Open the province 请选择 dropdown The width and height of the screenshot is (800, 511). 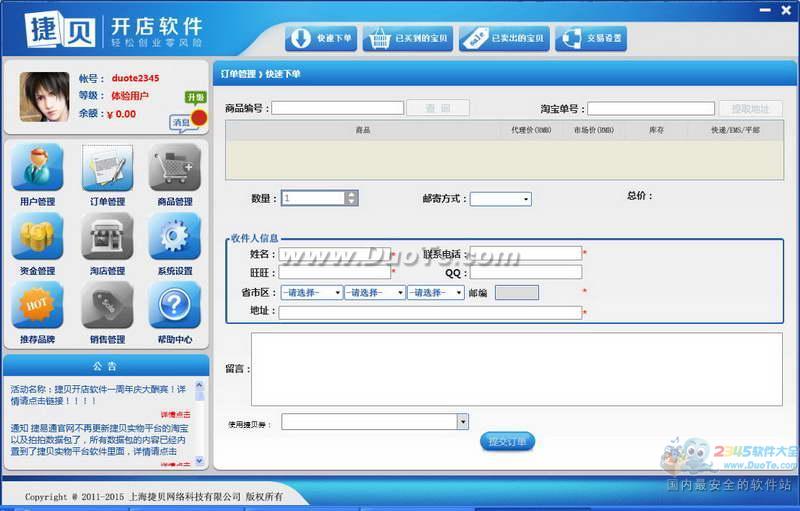(311, 292)
